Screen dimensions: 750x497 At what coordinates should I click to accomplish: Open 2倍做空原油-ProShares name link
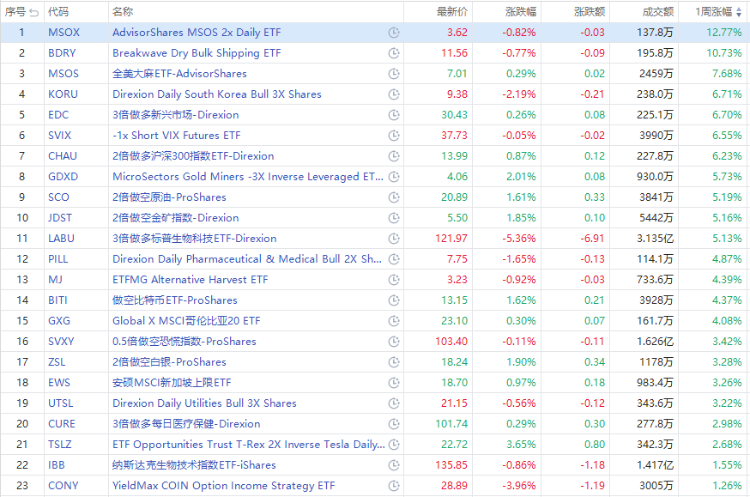pos(169,197)
